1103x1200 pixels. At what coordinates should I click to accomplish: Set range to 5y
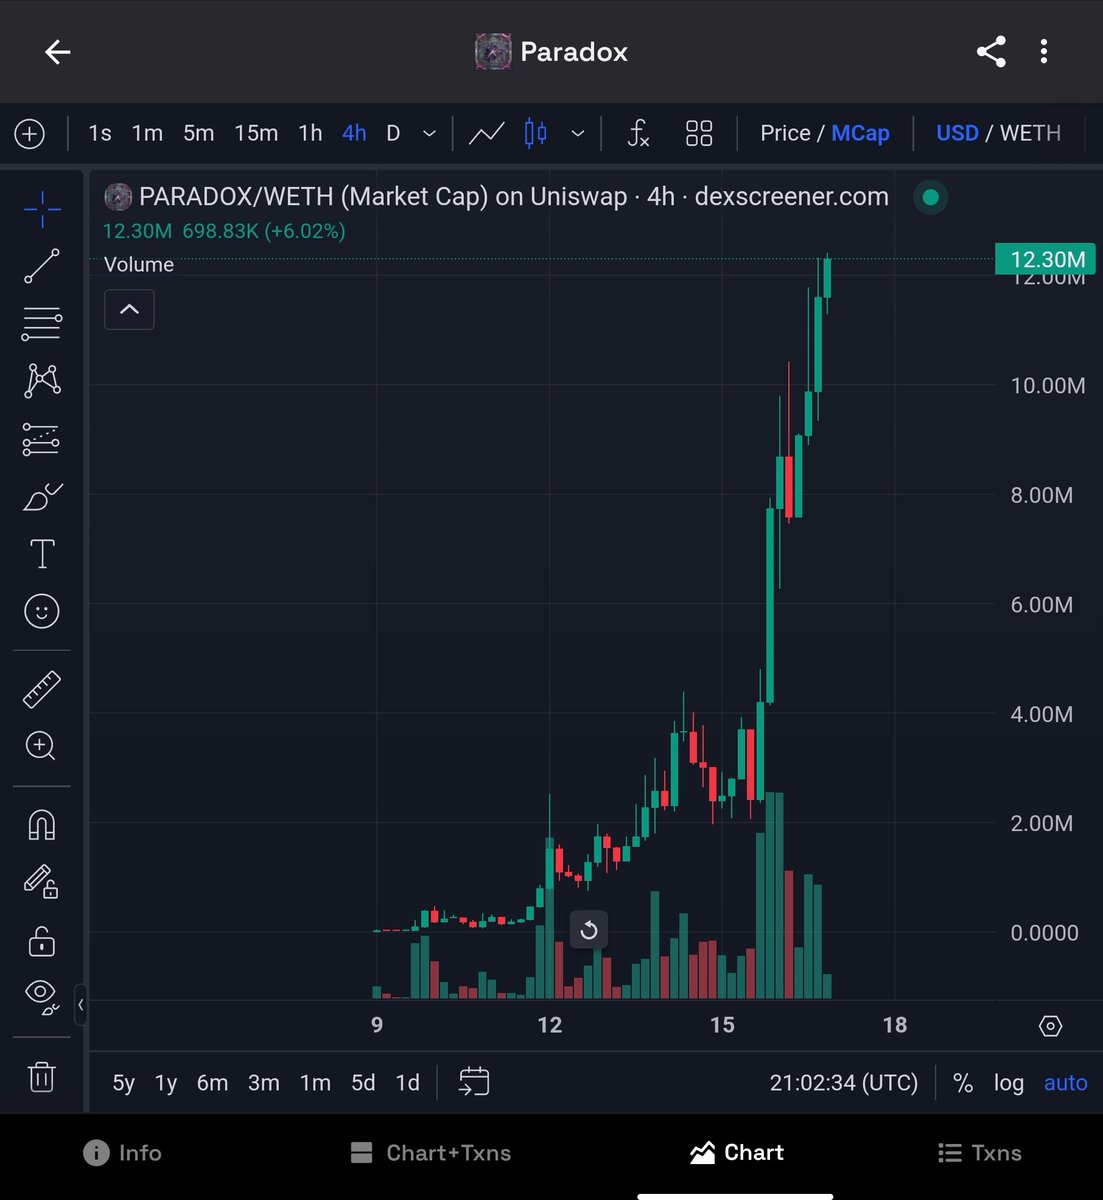click(124, 1083)
